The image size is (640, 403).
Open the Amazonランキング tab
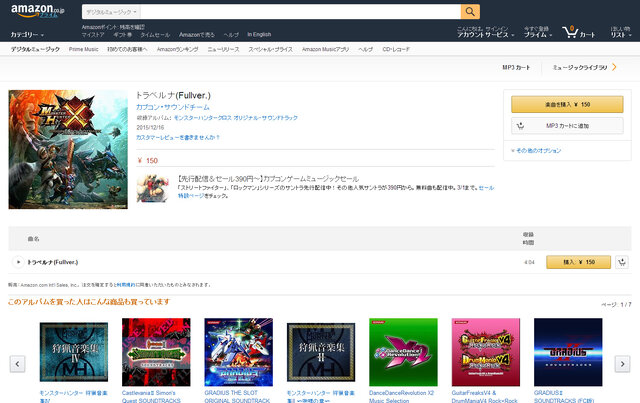pyautogui.click(x=178, y=49)
